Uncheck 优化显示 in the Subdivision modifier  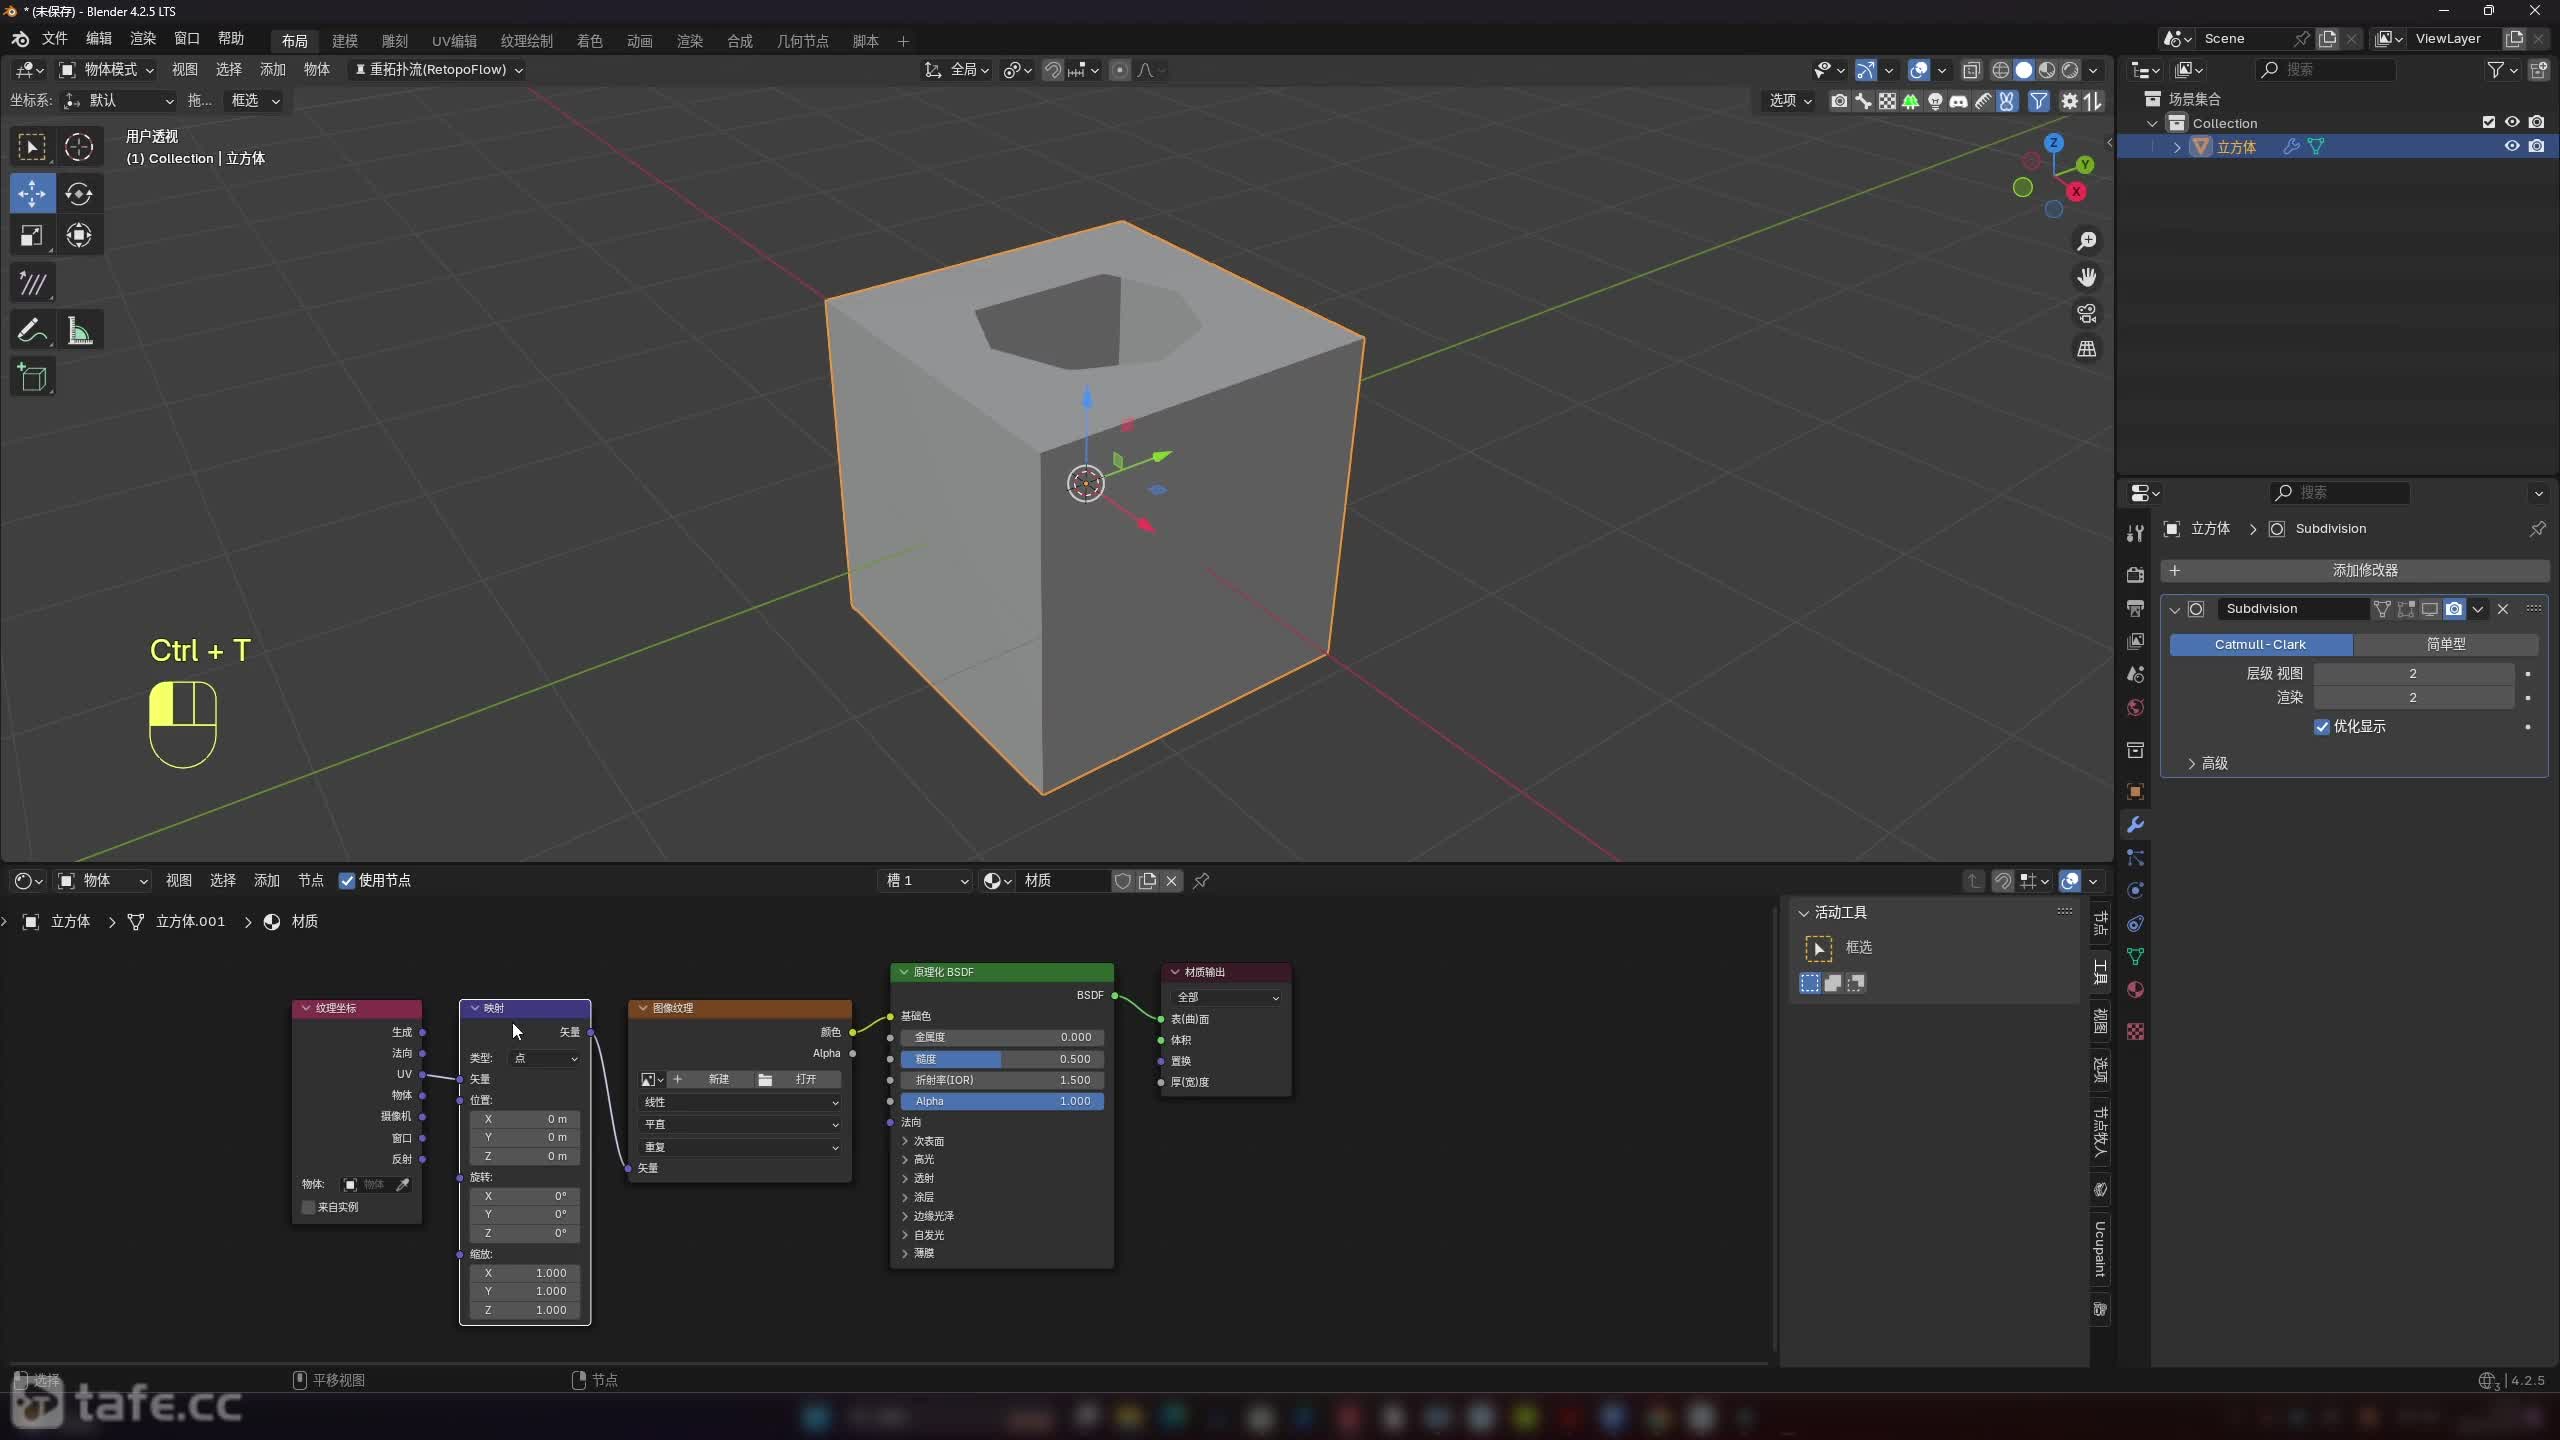(x=2320, y=727)
